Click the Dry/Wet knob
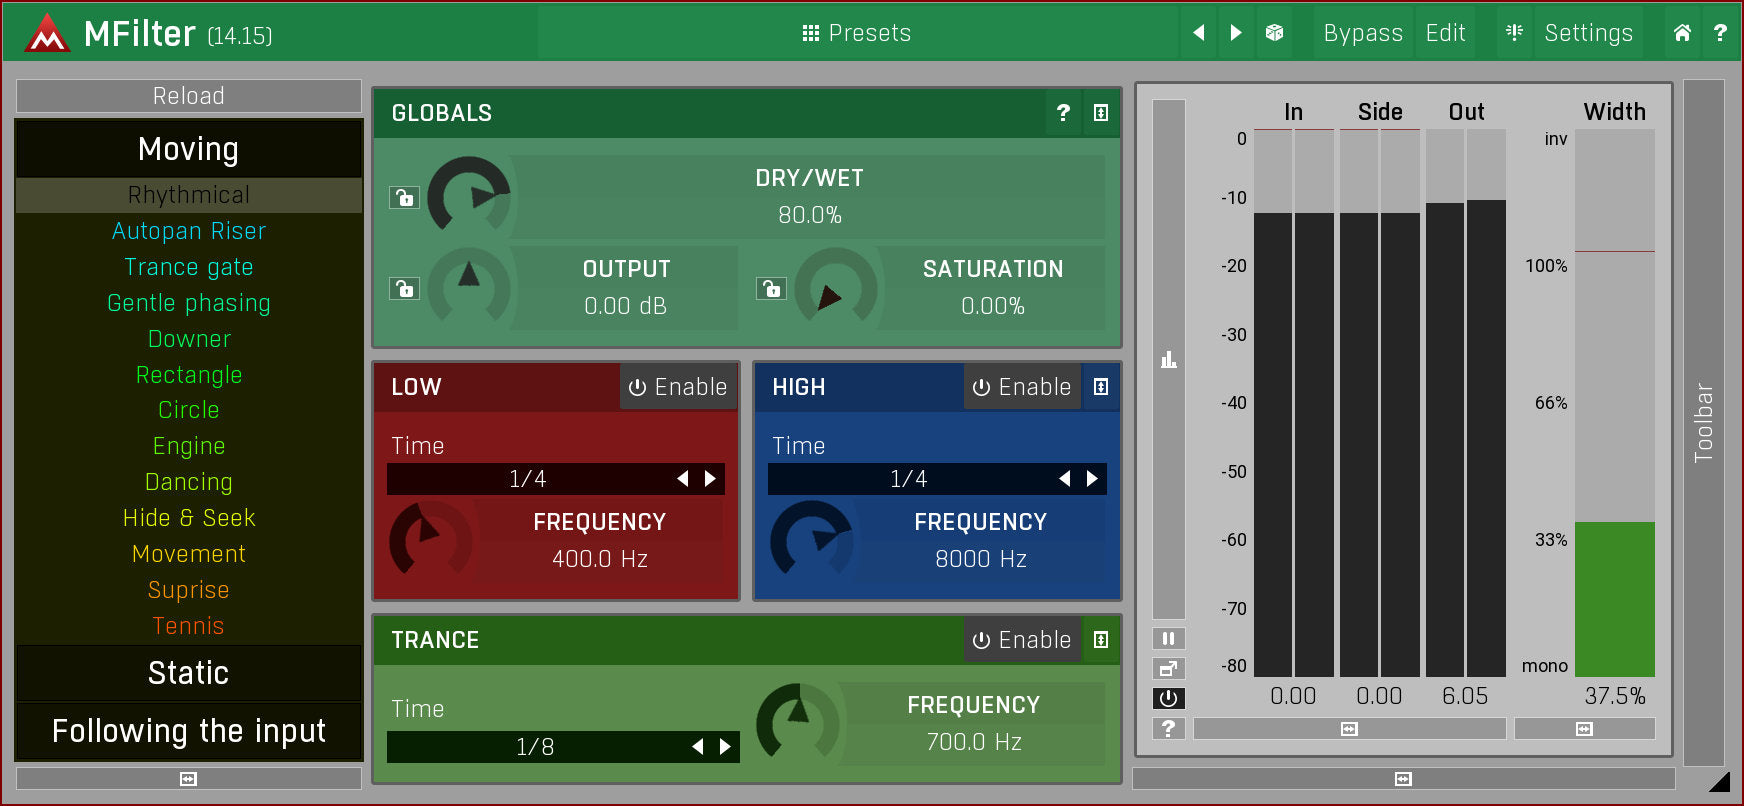 469,197
